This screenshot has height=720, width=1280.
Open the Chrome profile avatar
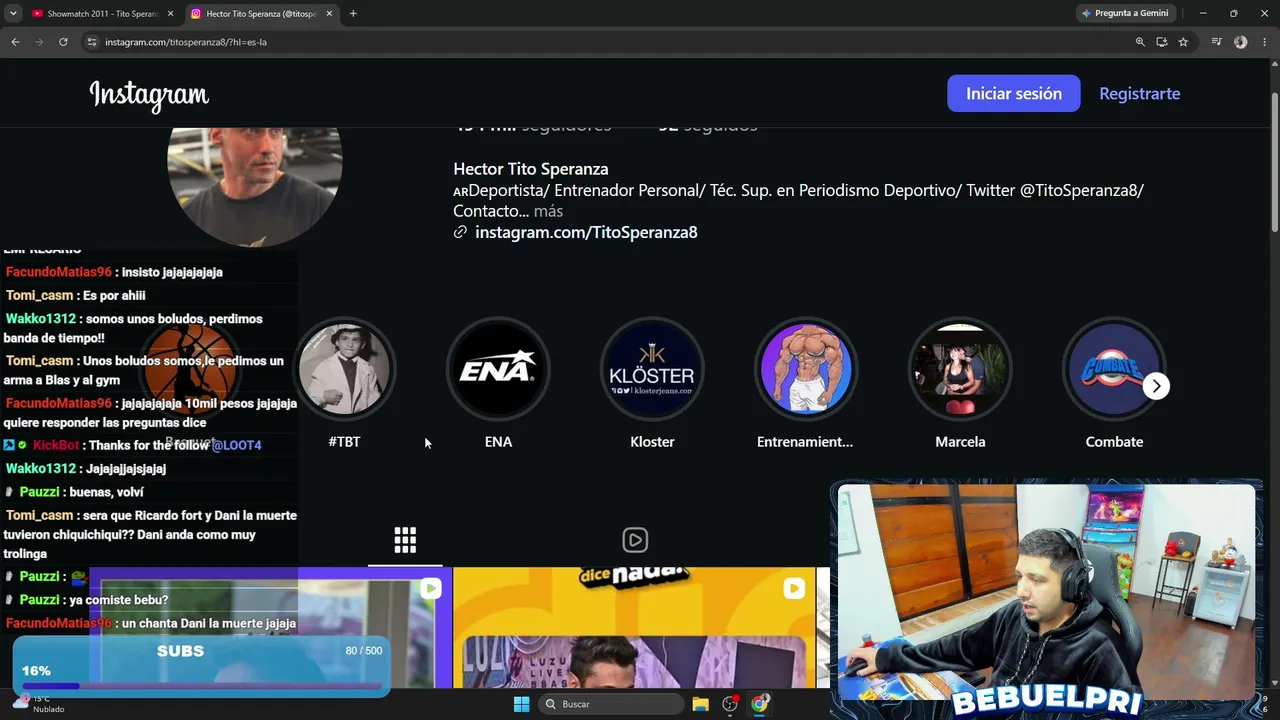(1241, 42)
